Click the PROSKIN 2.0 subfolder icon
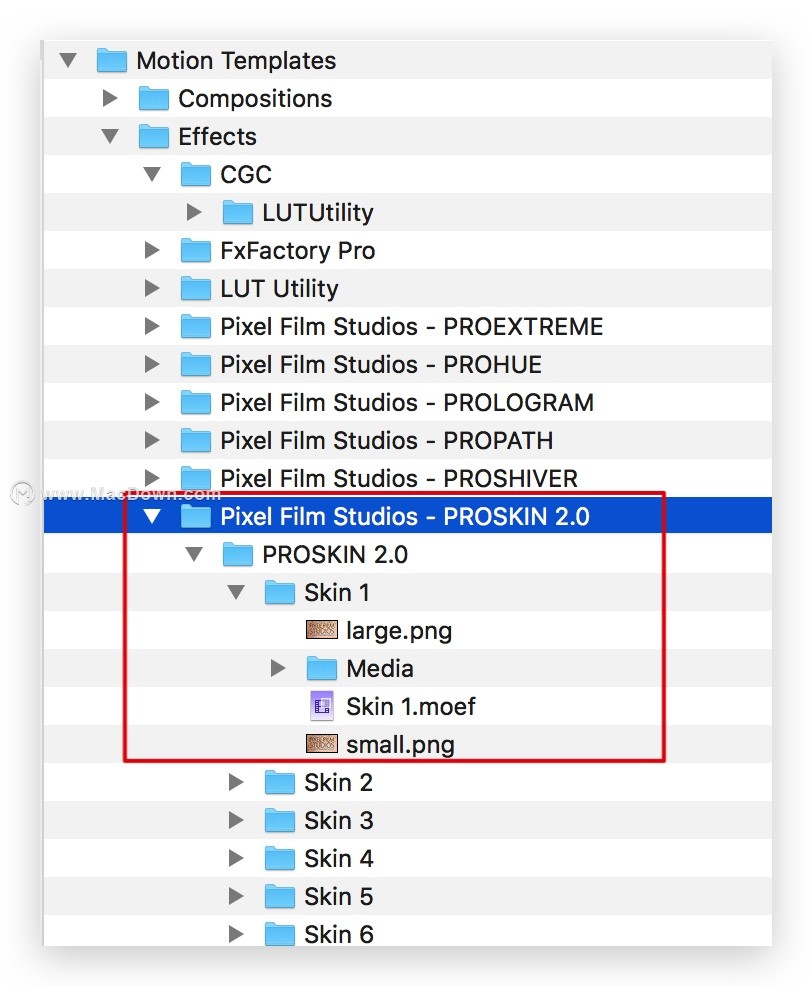The image size is (812, 986). [237, 554]
